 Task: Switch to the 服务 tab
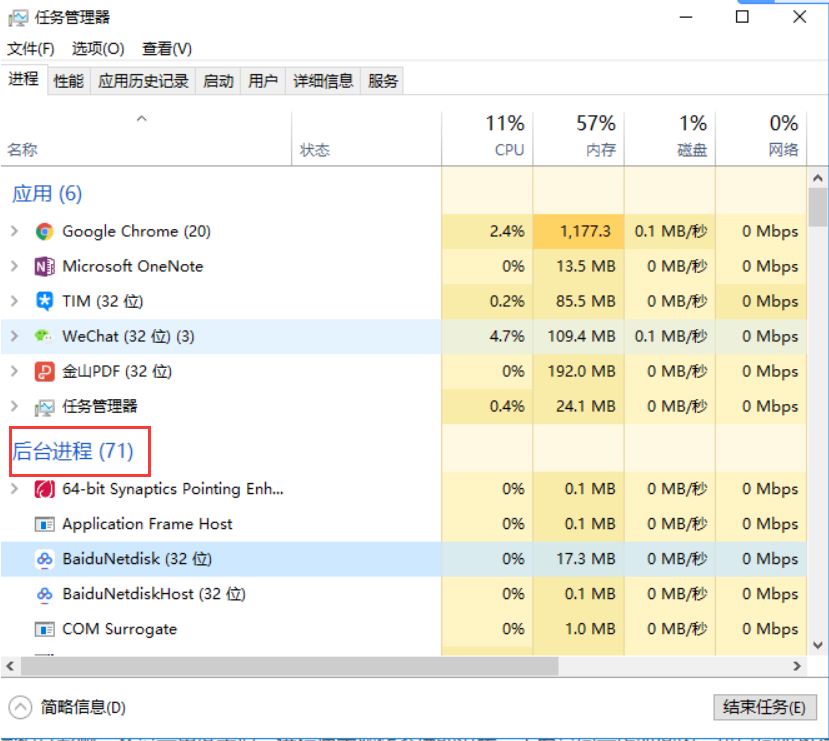tap(383, 81)
